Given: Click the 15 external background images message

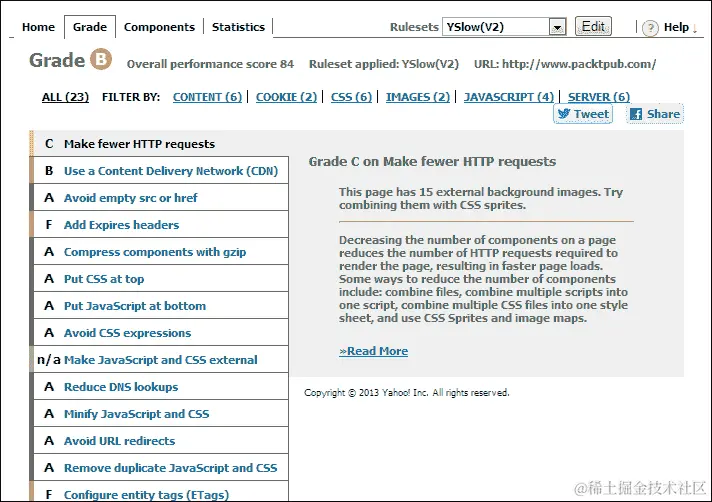Looking at the screenshot, I should 481,198.
